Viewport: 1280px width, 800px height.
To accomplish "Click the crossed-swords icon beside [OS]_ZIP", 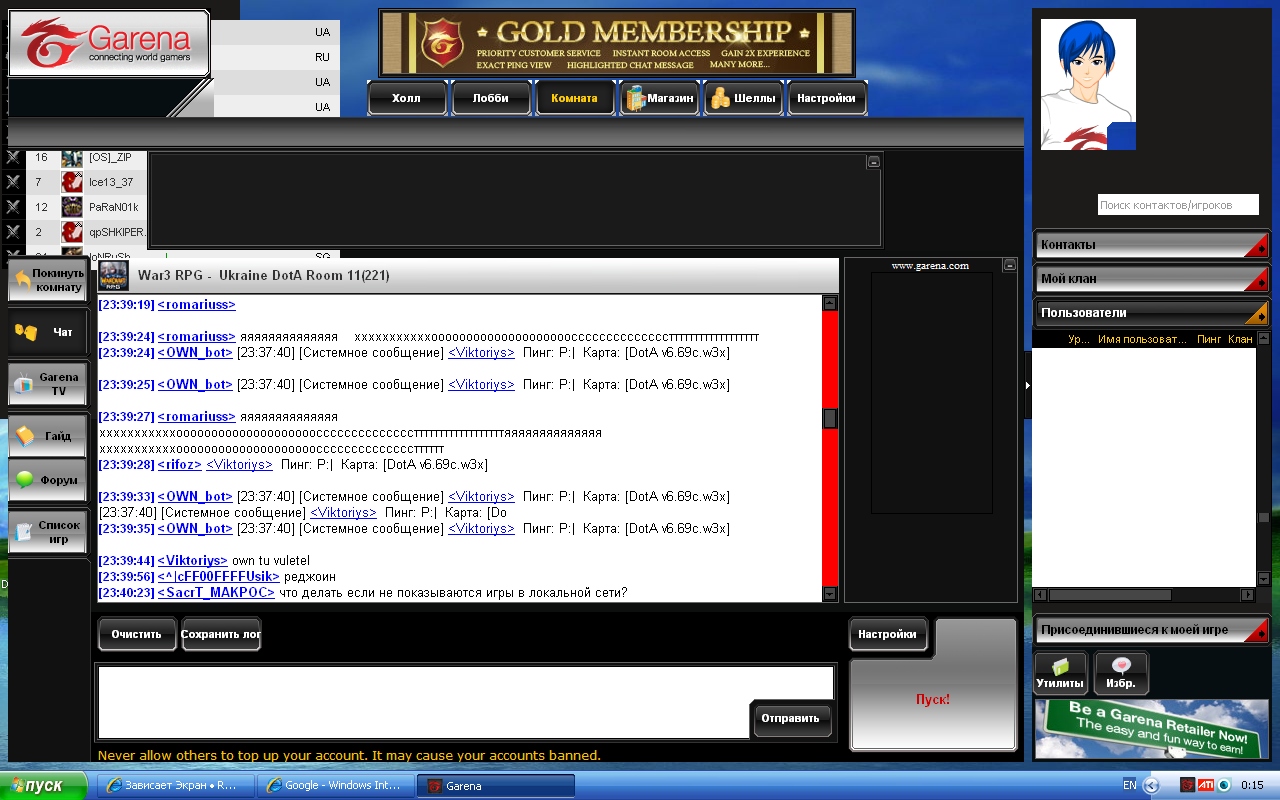I will (13, 157).
